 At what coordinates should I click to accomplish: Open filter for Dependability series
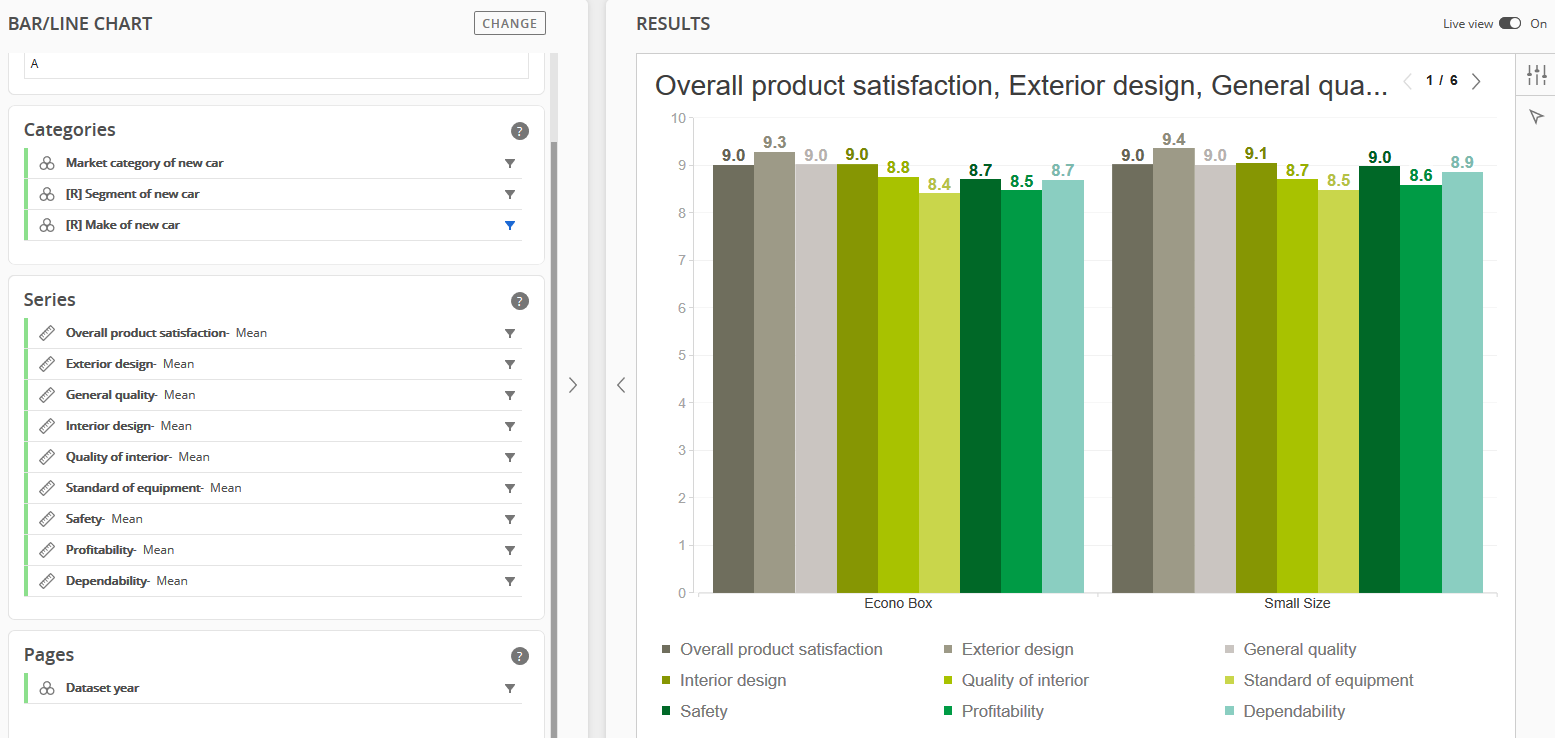510,581
